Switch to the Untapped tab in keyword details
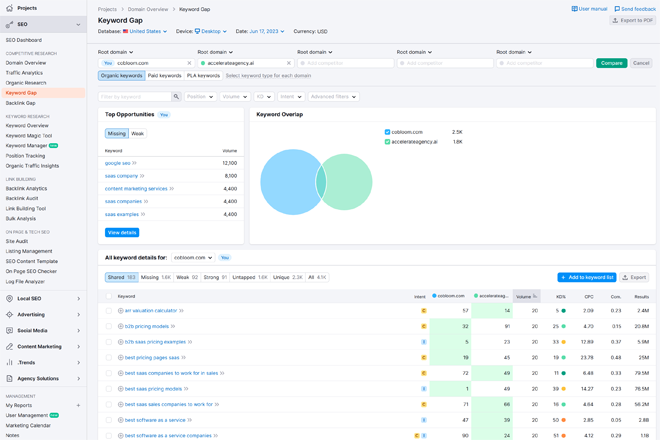660x440 pixels. [250, 277]
